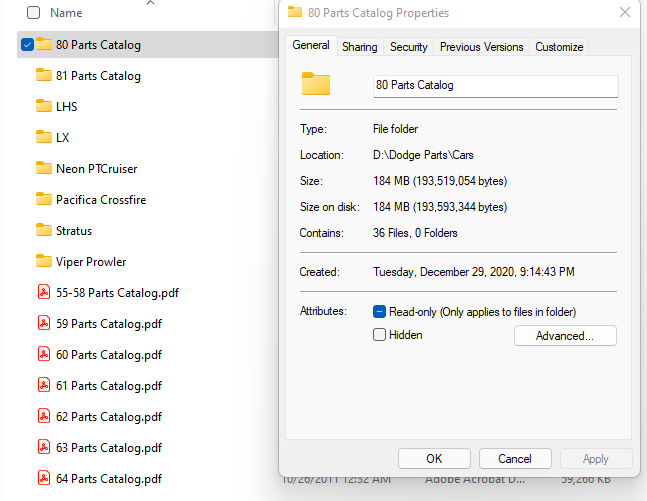Screen dimensions: 647x501
Task: Click PDF icon of 55-58 Parts Catalog.pdf
Action: [x=44, y=292]
